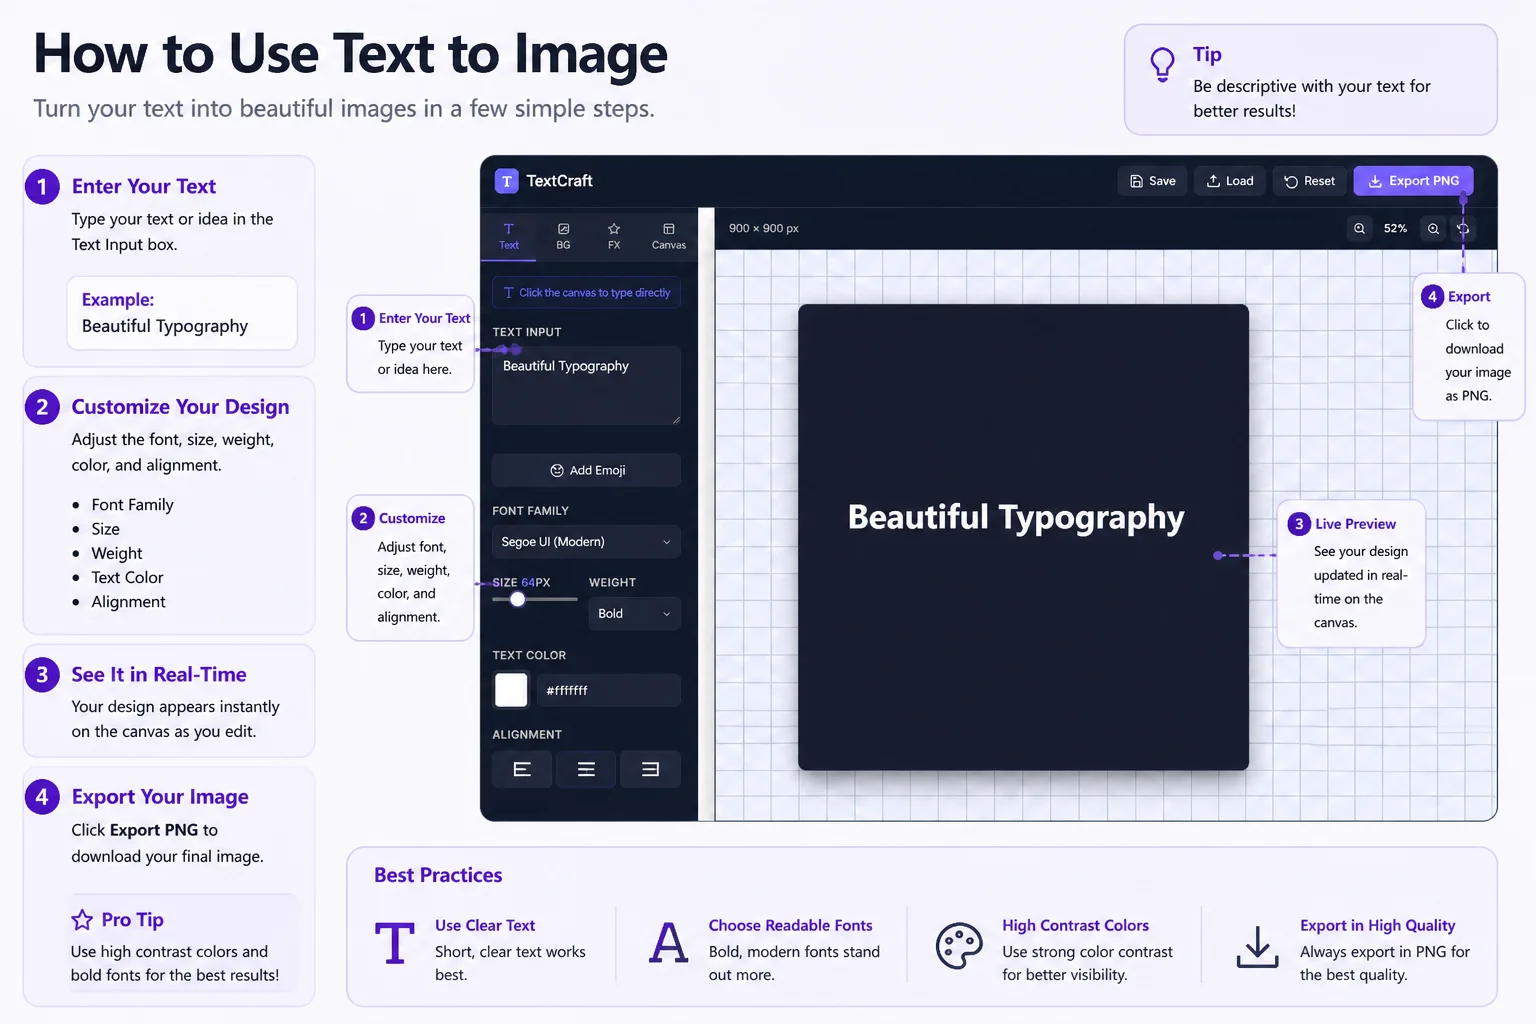Click the 'Choose Readable Fonts' A icon

tap(669, 944)
